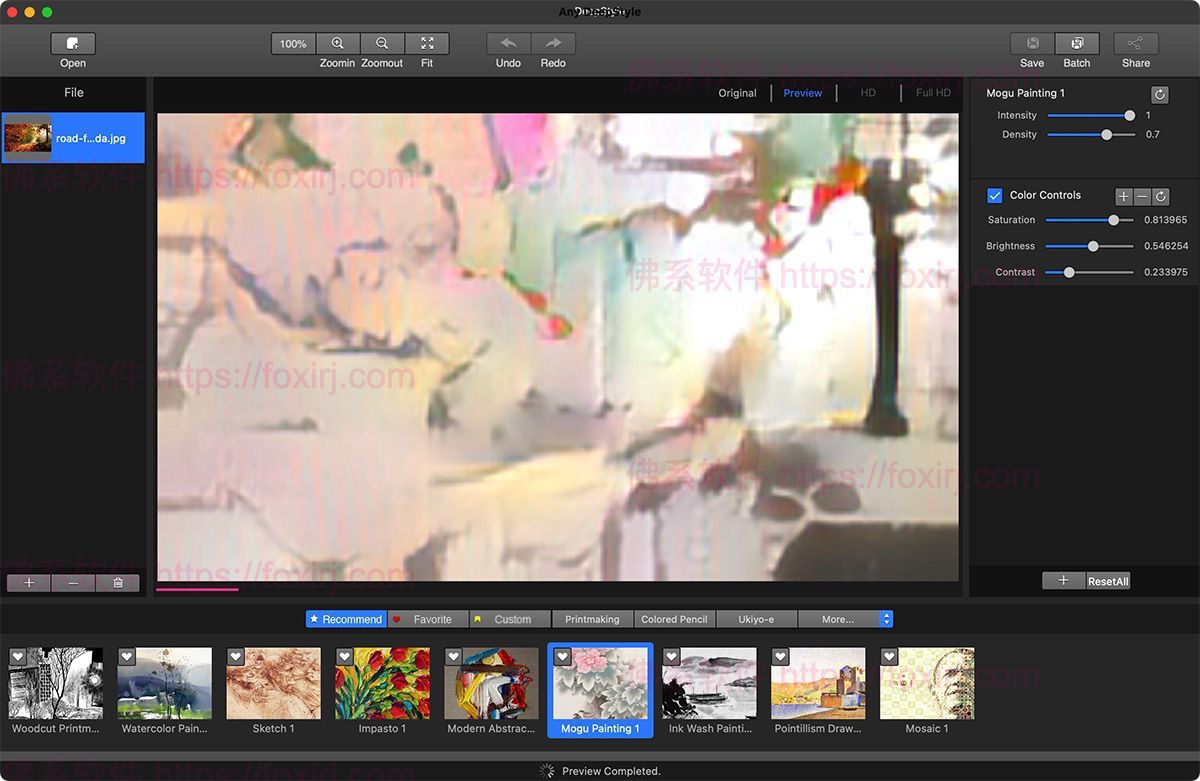Zoom in on the preview image
Screen dimensions: 1200x781
(x=337, y=44)
